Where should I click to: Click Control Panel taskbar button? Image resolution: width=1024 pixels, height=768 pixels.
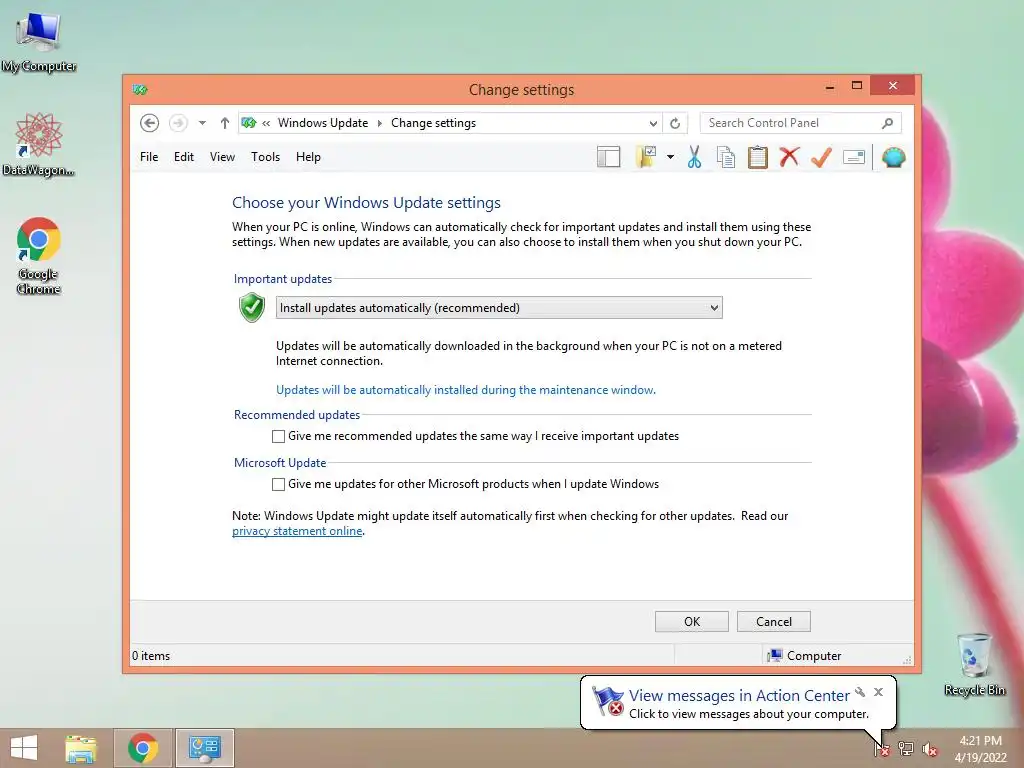click(204, 748)
